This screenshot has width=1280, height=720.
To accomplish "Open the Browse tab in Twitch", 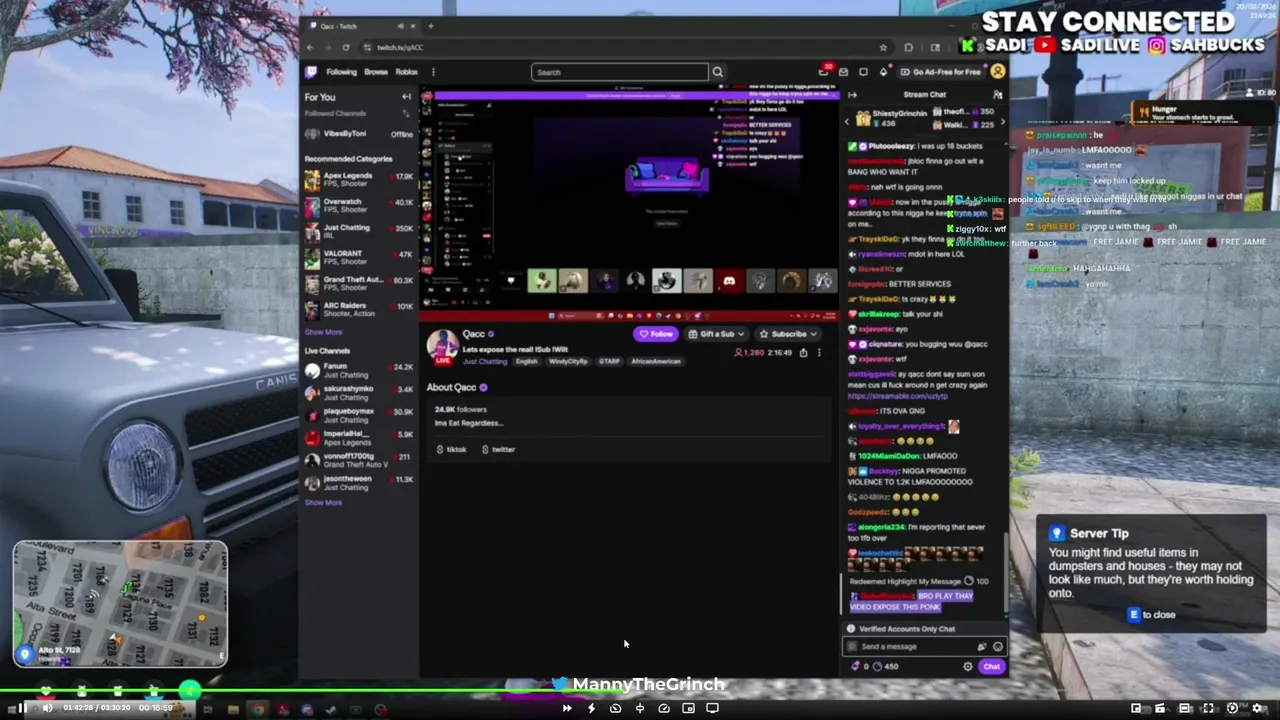I will coord(376,72).
